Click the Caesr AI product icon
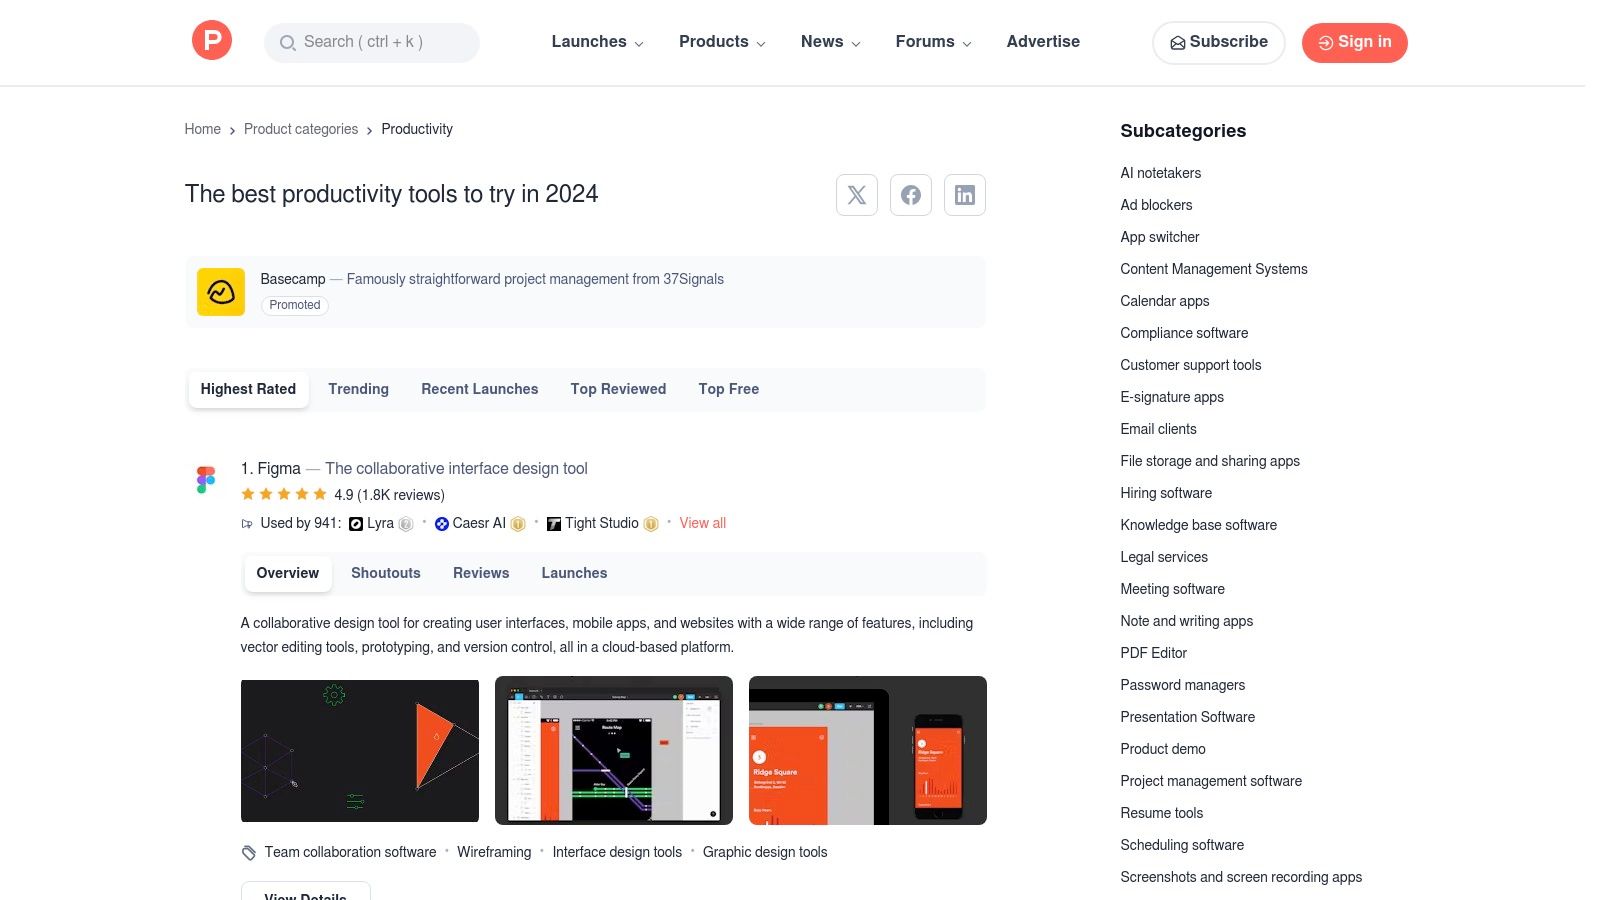 pos(441,524)
